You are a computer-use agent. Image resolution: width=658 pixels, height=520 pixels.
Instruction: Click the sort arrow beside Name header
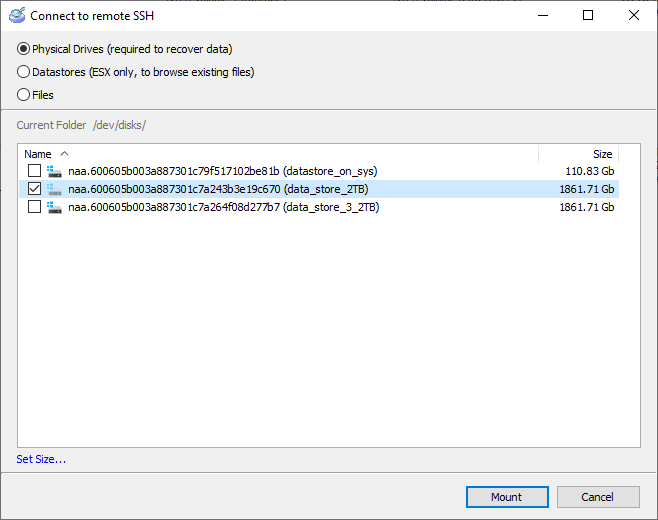click(x=65, y=154)
